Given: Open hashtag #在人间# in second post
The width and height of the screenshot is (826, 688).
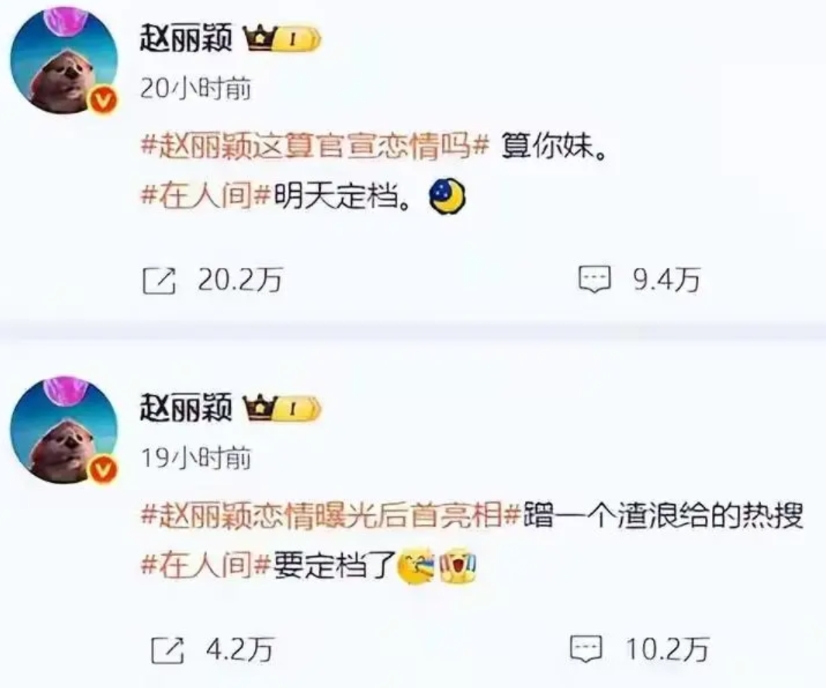Looking at the screenshot, I should (x=206, y=566).
